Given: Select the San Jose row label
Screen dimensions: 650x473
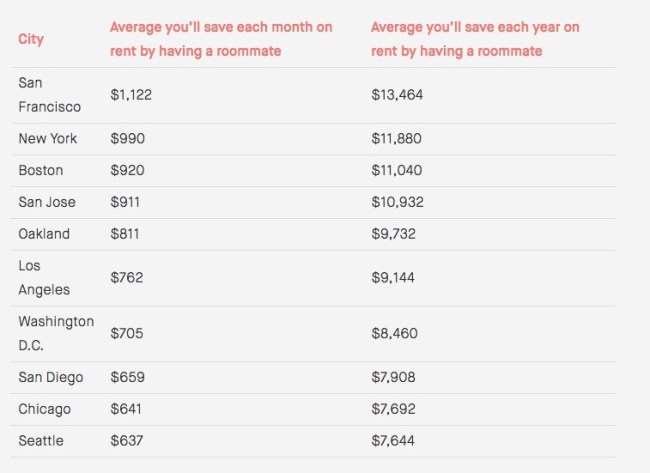Looking at the screenshot, I should point(47,202).
